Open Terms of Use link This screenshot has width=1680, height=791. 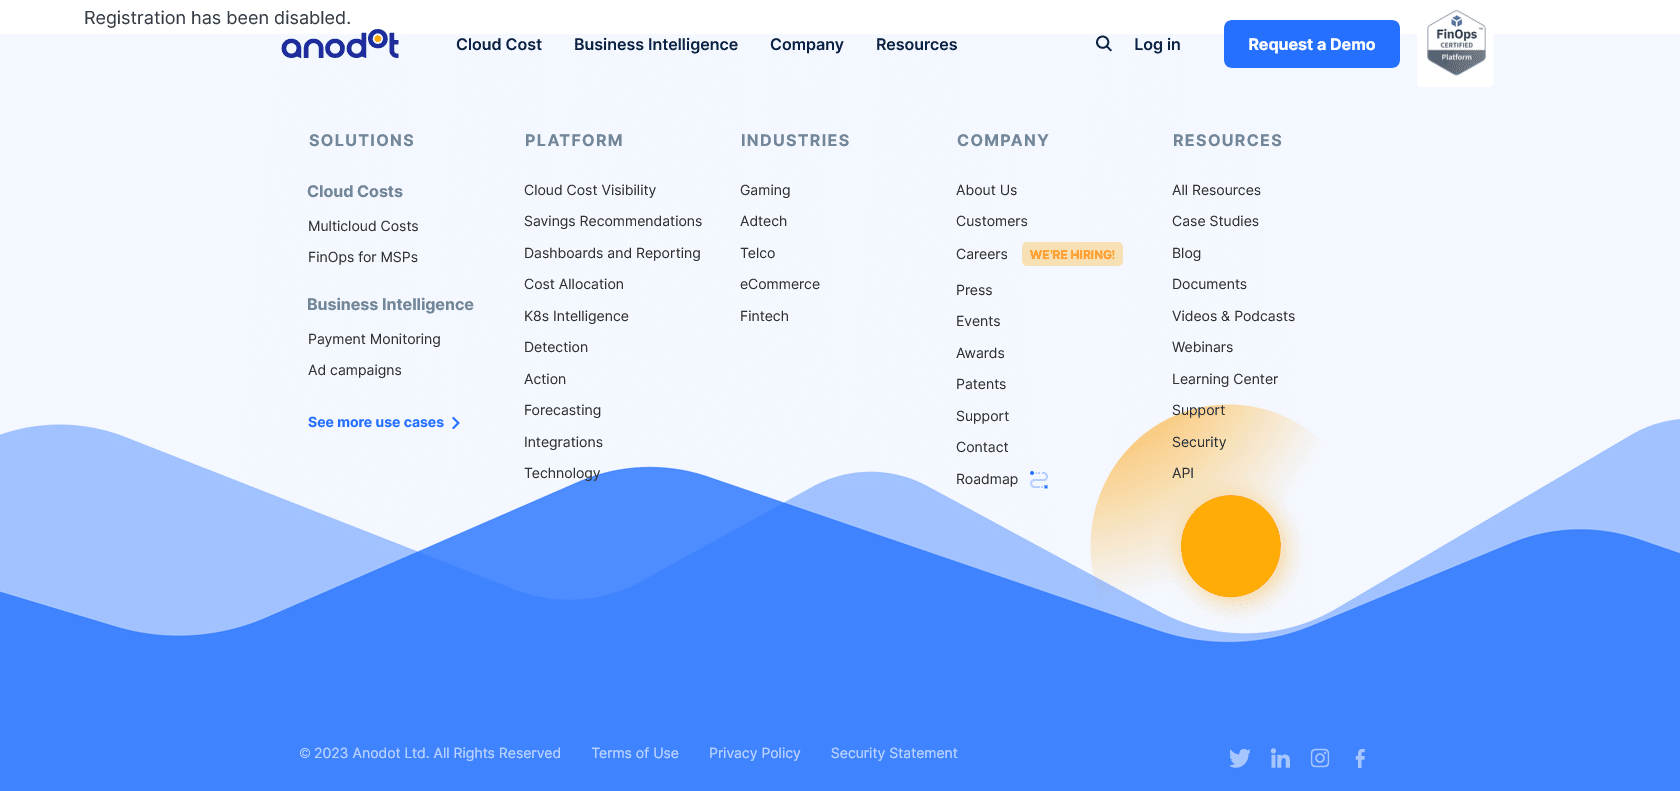coord(635,753)
